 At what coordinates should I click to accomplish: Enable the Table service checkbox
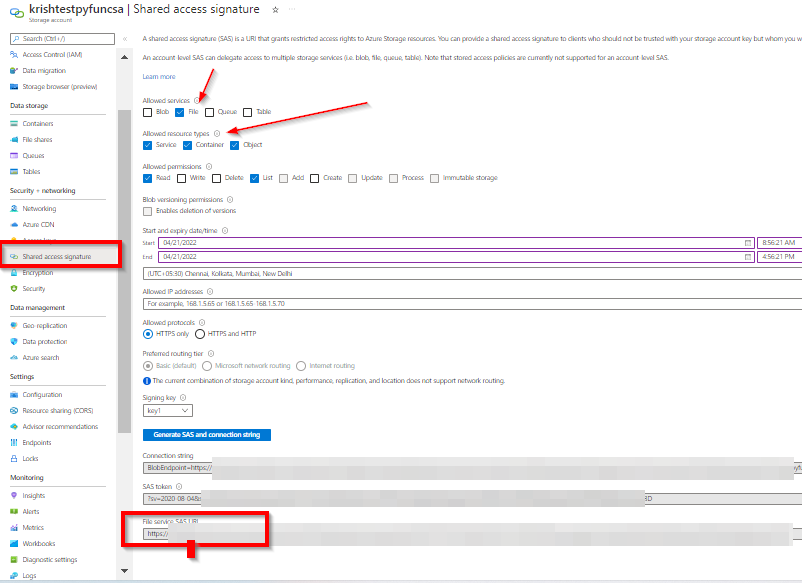[x=248, y=112]
